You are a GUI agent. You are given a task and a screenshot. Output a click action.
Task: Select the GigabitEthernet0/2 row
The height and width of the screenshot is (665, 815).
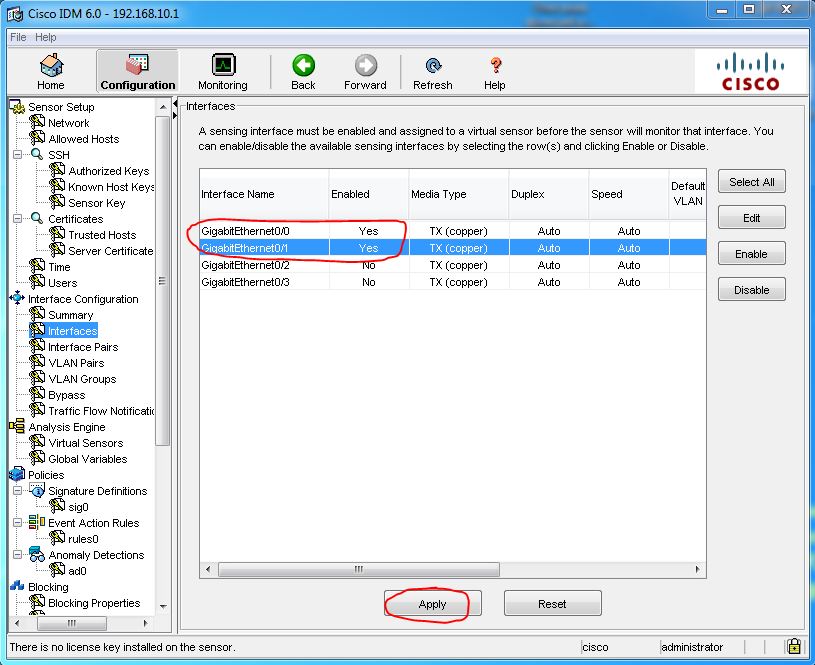452,265
